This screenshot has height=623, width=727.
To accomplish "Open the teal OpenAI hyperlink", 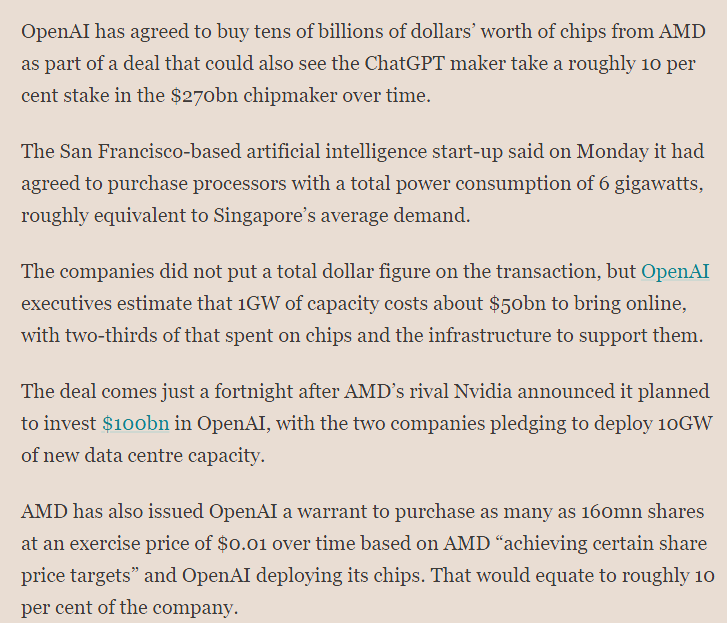I will click(x=675, y=272).
